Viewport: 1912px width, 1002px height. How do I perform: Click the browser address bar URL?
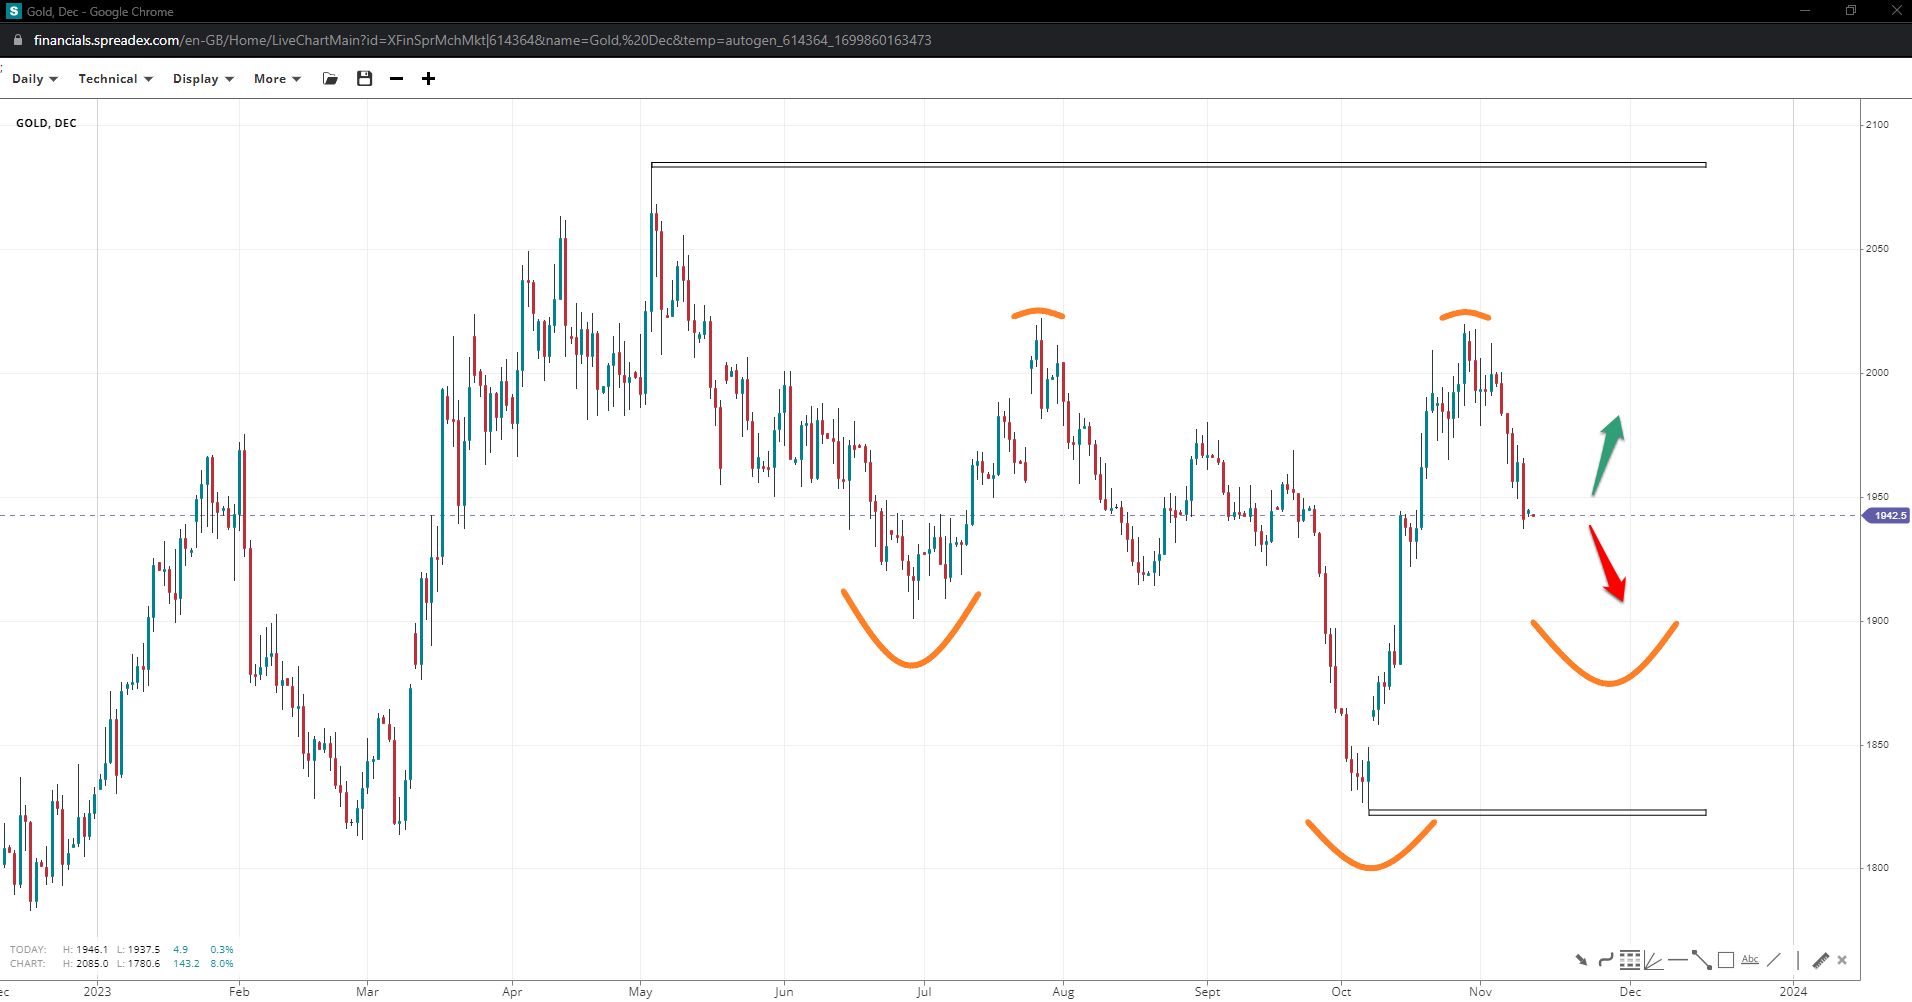482,40
